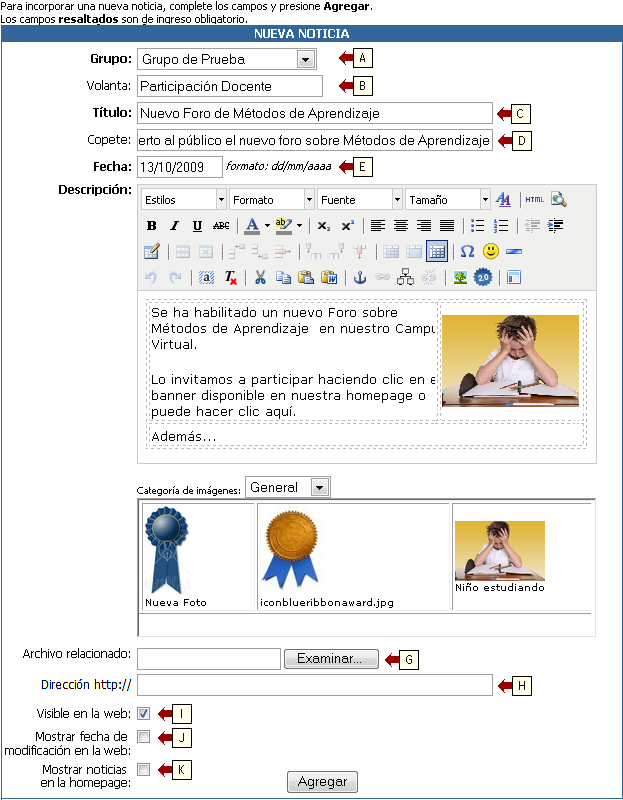Insert a smiley emoticon
Screen dimensions: 623x800
coord(490,251)
